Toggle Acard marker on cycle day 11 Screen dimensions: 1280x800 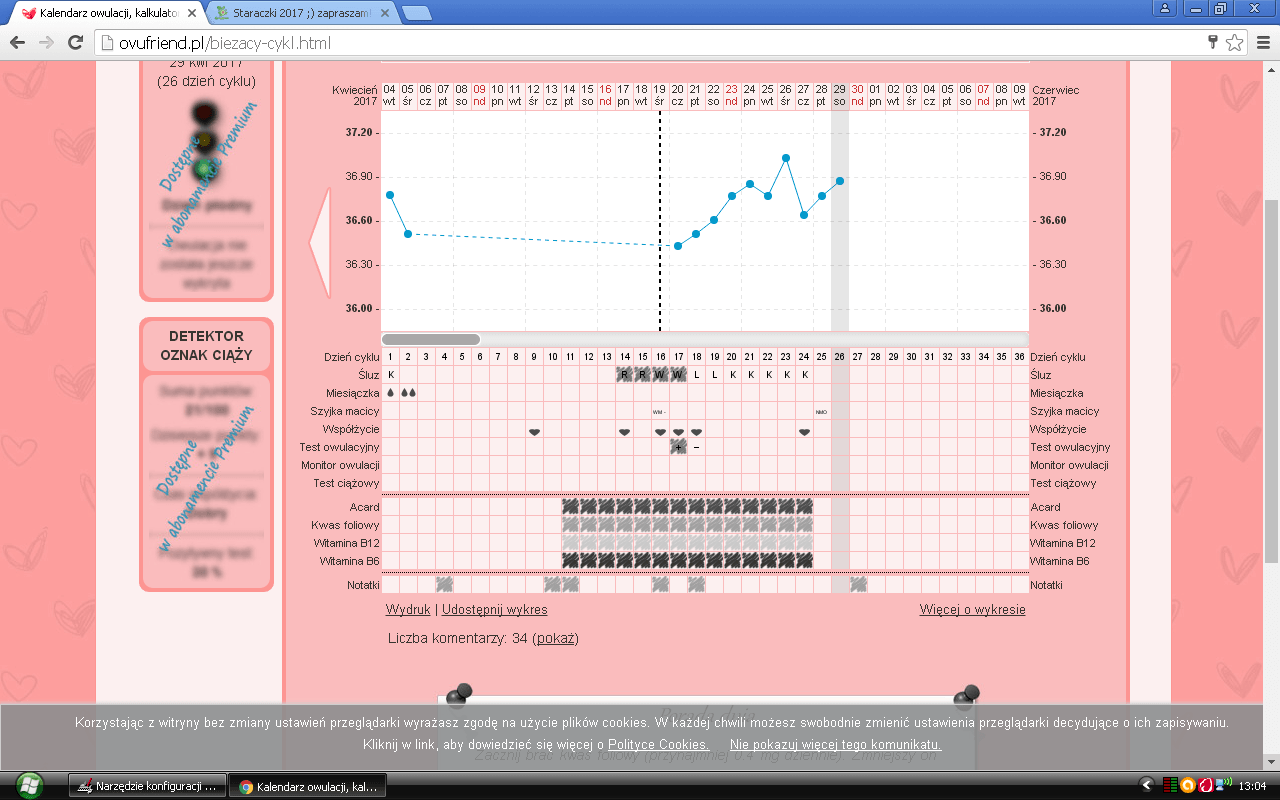pos(571,507)
